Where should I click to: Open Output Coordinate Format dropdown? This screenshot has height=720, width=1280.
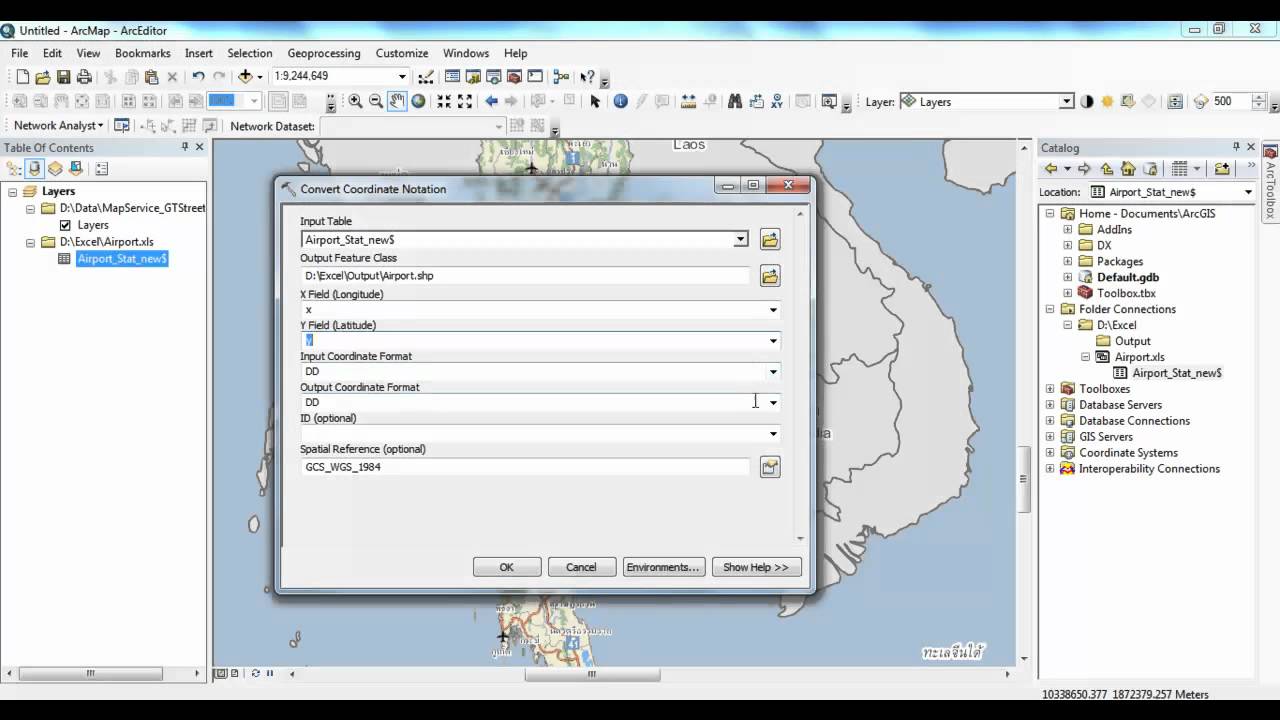tap(773, 403)
